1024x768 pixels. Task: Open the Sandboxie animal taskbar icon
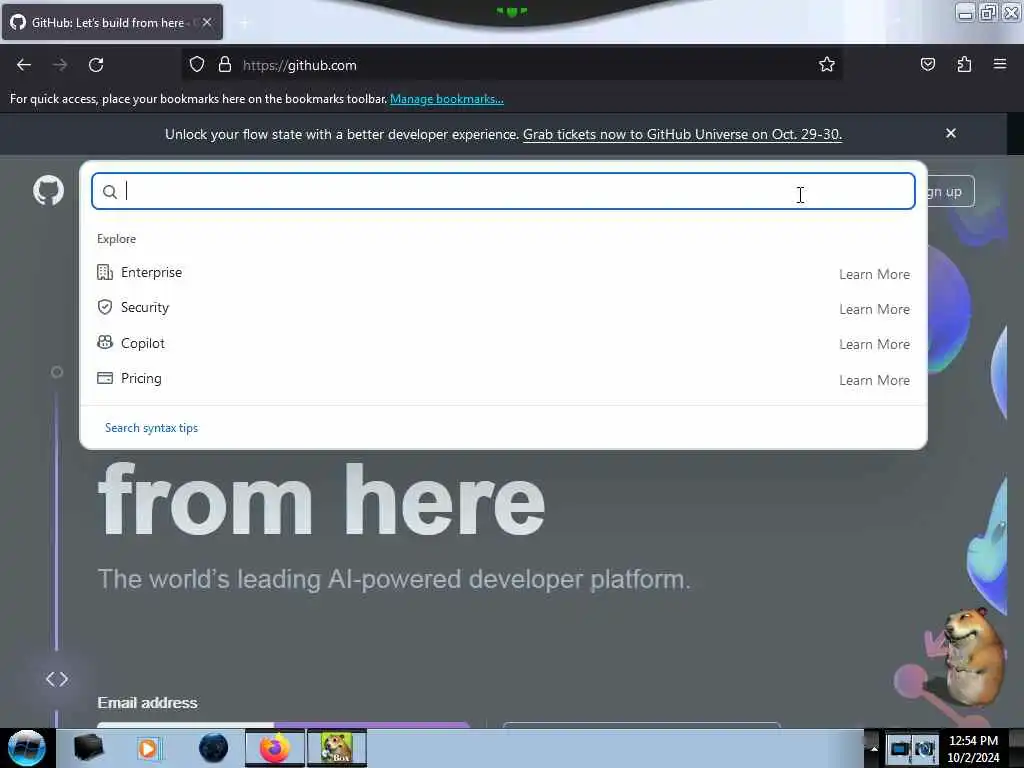(337, 748)
